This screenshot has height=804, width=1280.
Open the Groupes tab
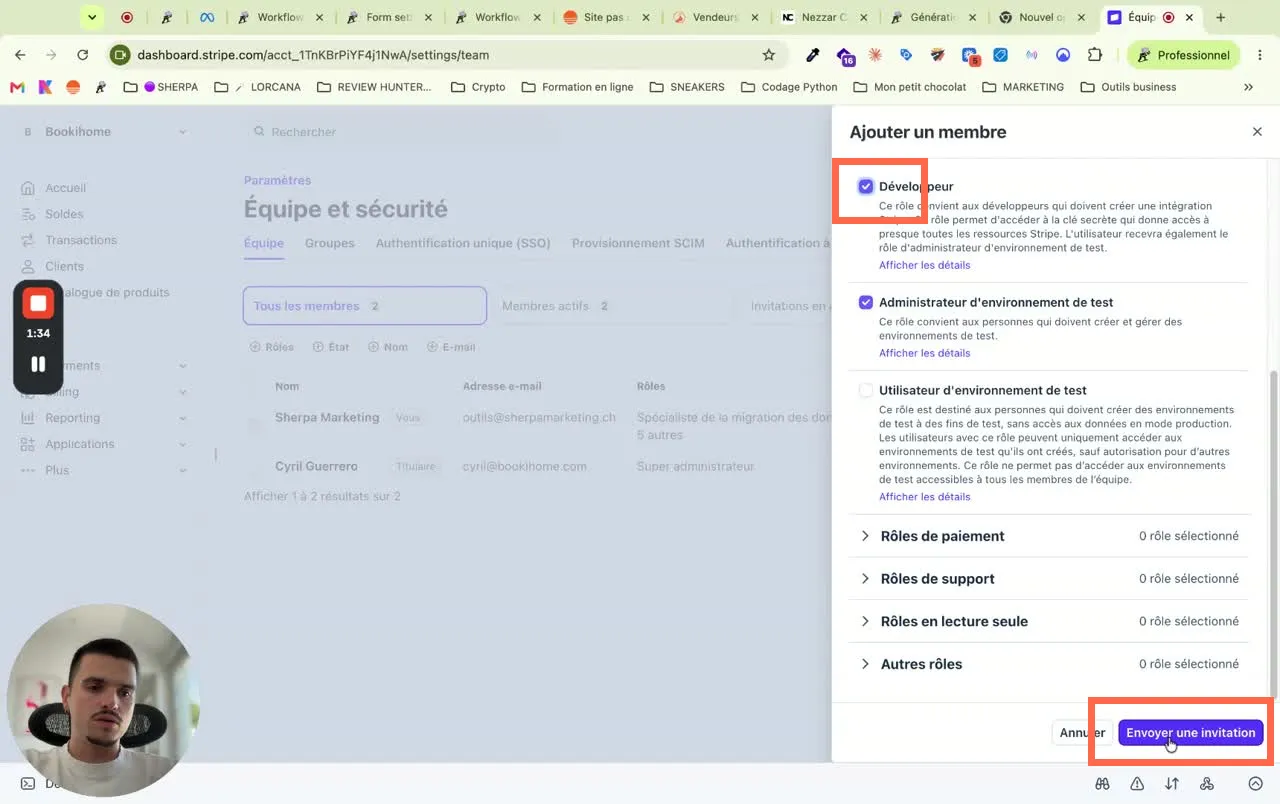pos(330,243)
